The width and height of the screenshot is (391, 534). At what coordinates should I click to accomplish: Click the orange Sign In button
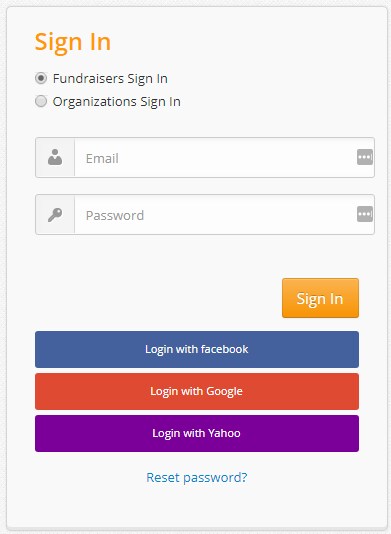pyautogui.click(x=320, y=298)
